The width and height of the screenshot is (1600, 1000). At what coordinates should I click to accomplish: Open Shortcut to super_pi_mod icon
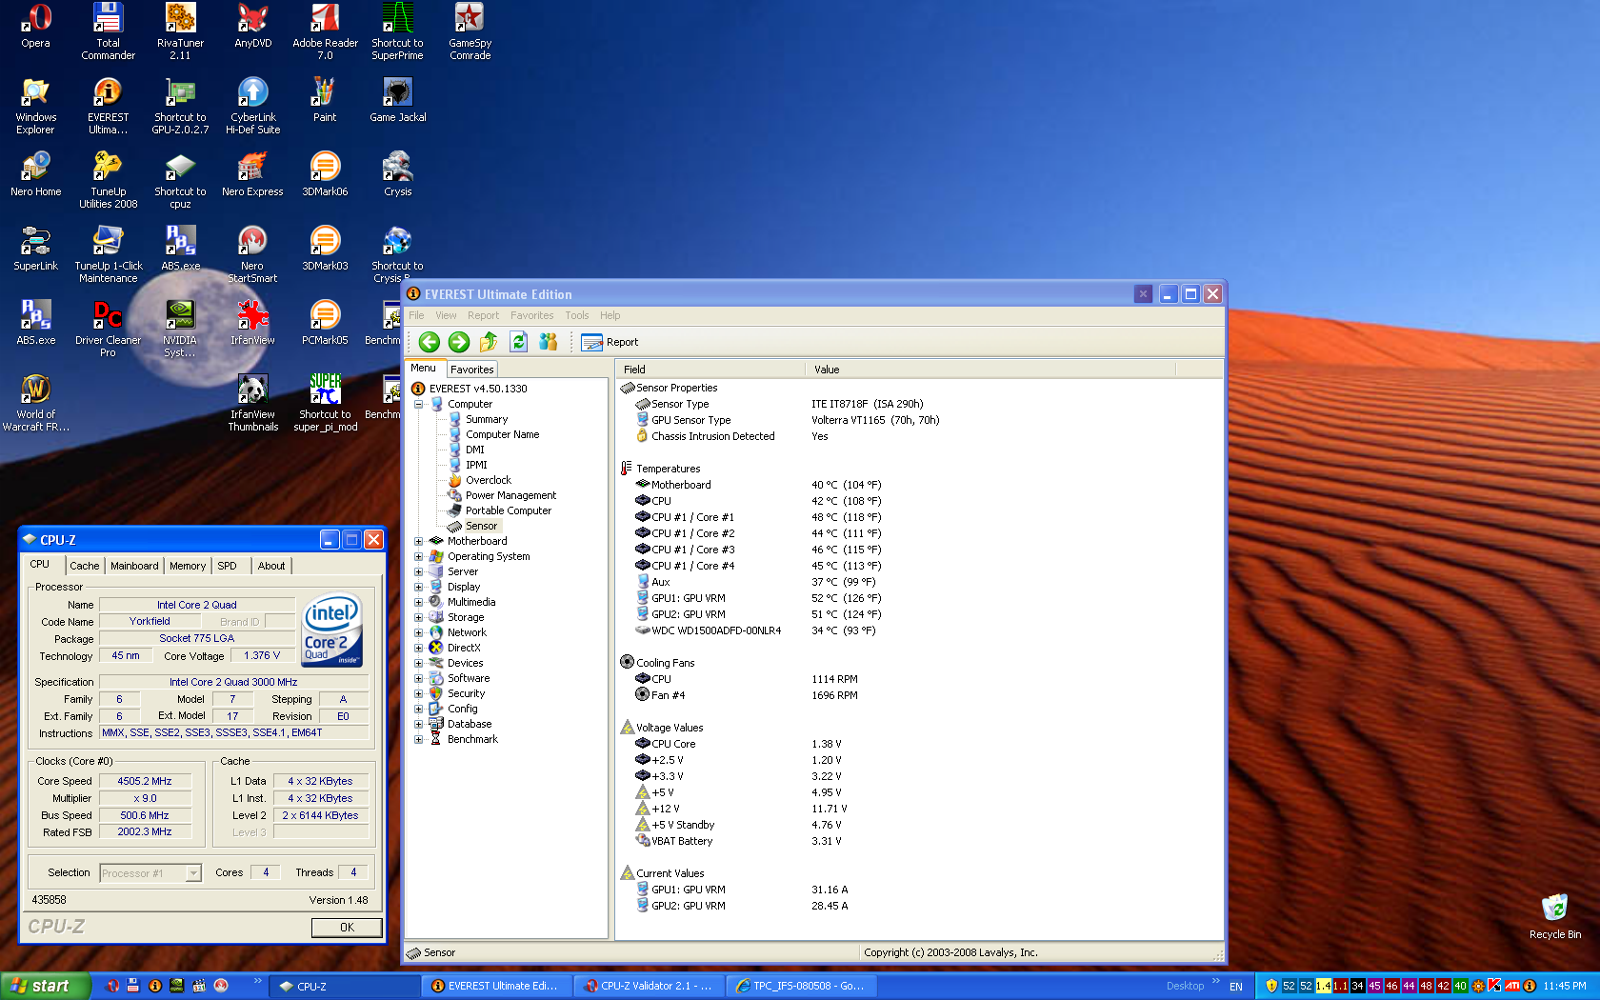pyautogui.click(x=325, y=403)
